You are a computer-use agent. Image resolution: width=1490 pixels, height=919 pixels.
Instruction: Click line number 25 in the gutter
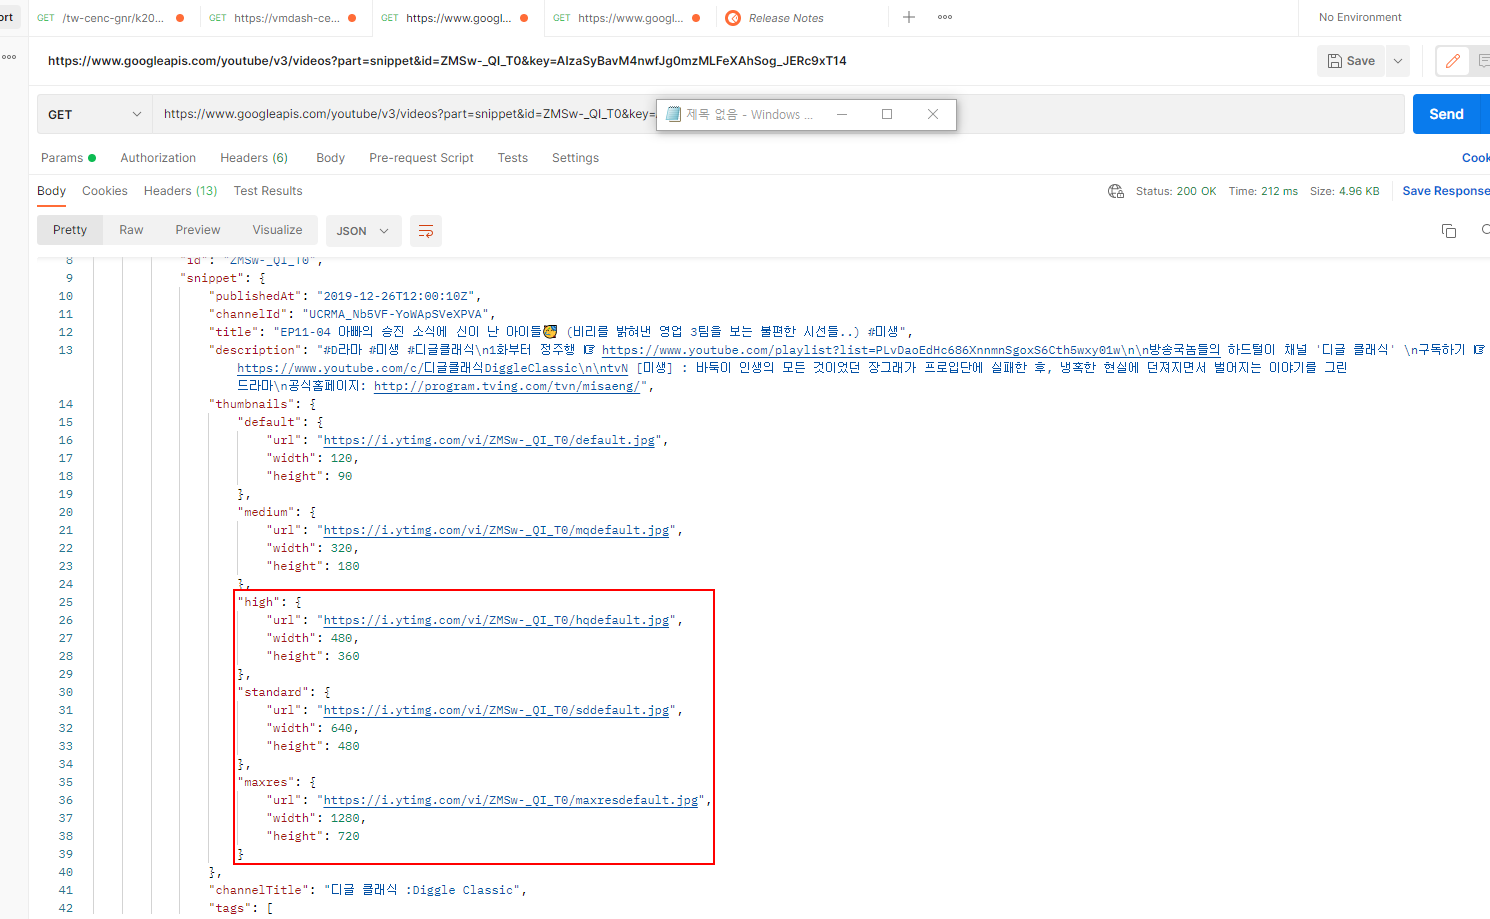[x=66, y=602]
